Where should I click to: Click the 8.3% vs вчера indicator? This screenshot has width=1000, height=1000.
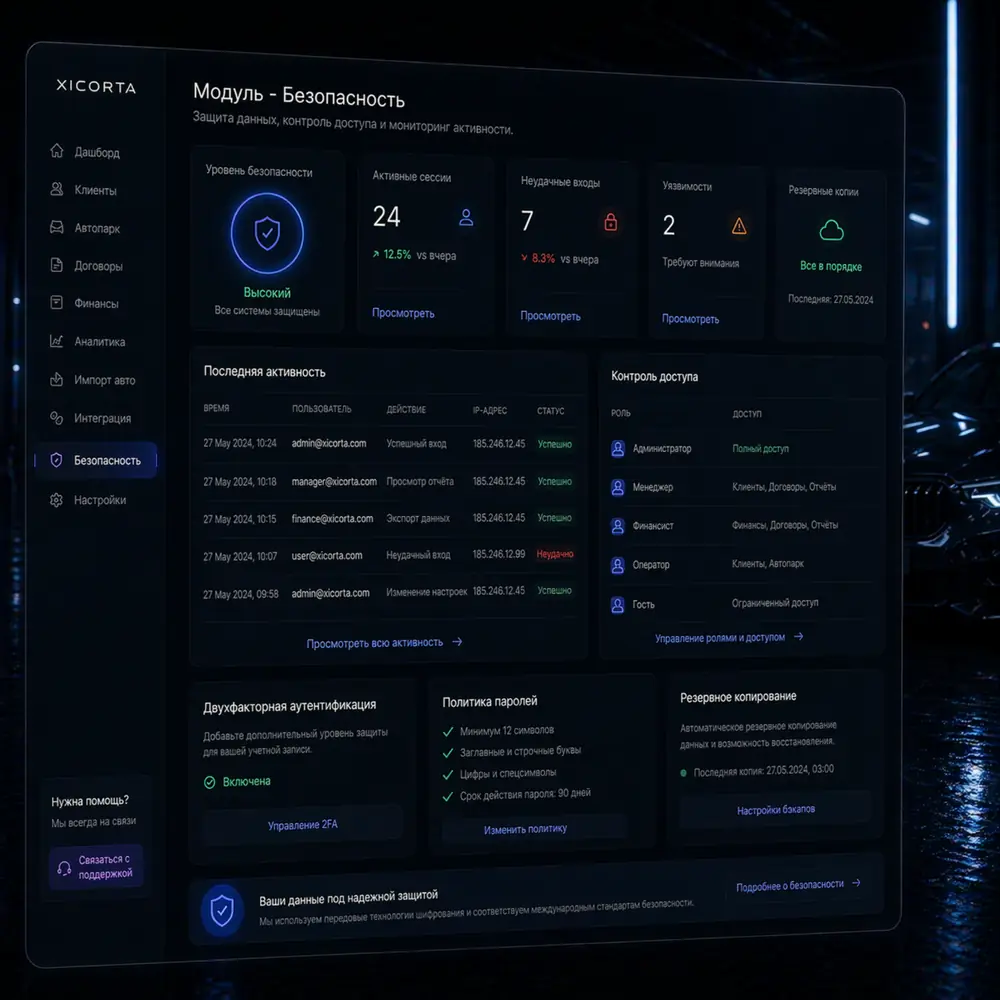click(x=560, y=259)
